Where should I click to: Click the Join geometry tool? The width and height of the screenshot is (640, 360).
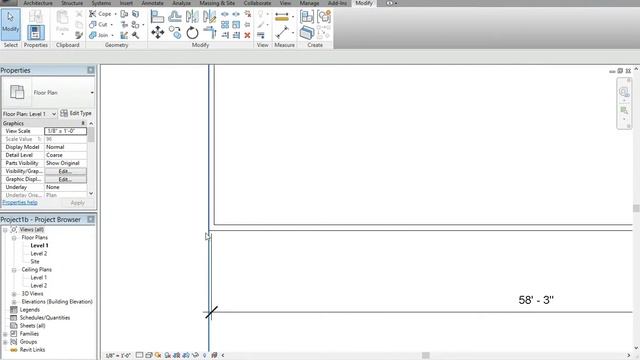[x=99, y=35]
